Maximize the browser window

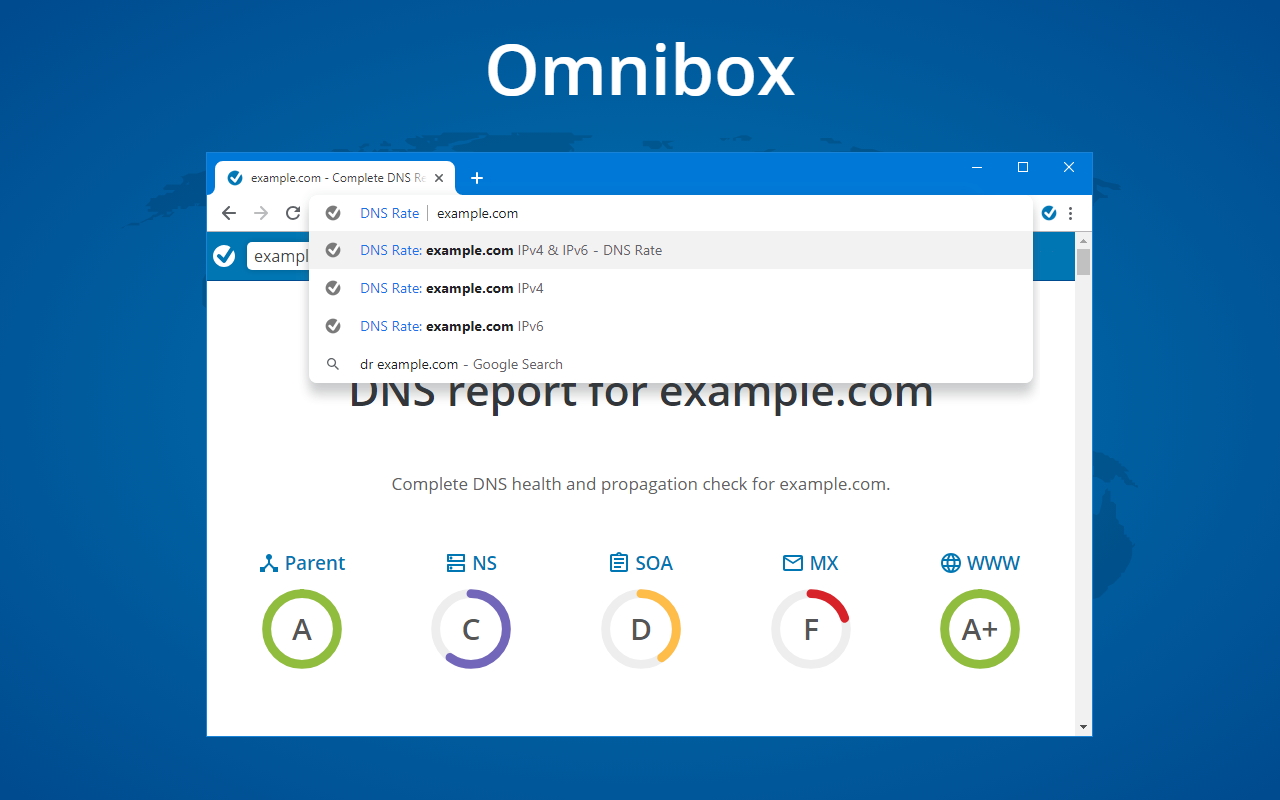point(1023,167)
